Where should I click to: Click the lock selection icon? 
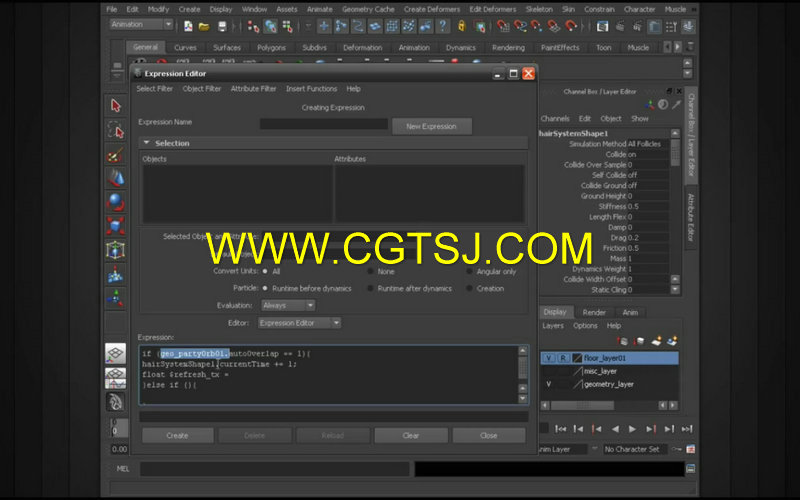click(462, 26)
